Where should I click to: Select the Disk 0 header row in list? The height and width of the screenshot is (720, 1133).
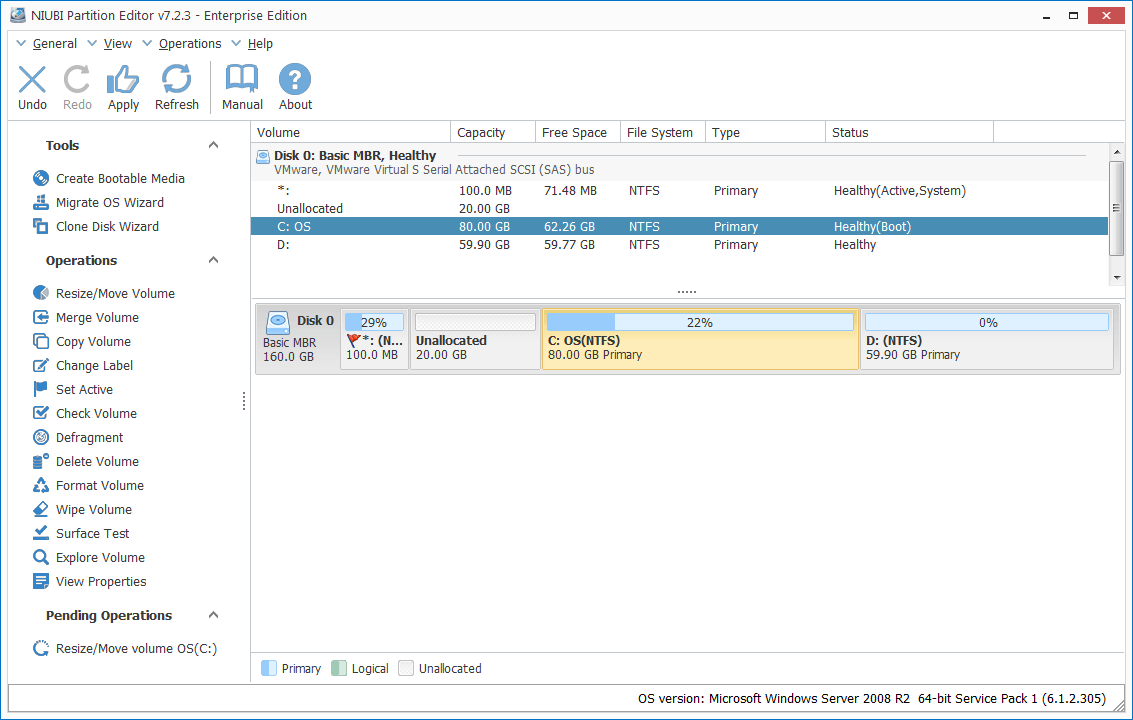pyautogui.click(x=679, y=162)
